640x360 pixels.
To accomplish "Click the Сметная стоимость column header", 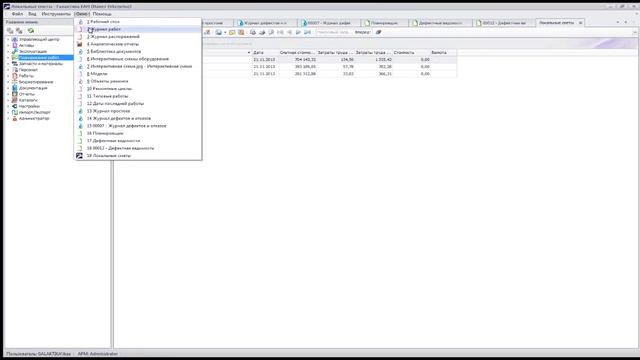I will [x=297, y=53].
